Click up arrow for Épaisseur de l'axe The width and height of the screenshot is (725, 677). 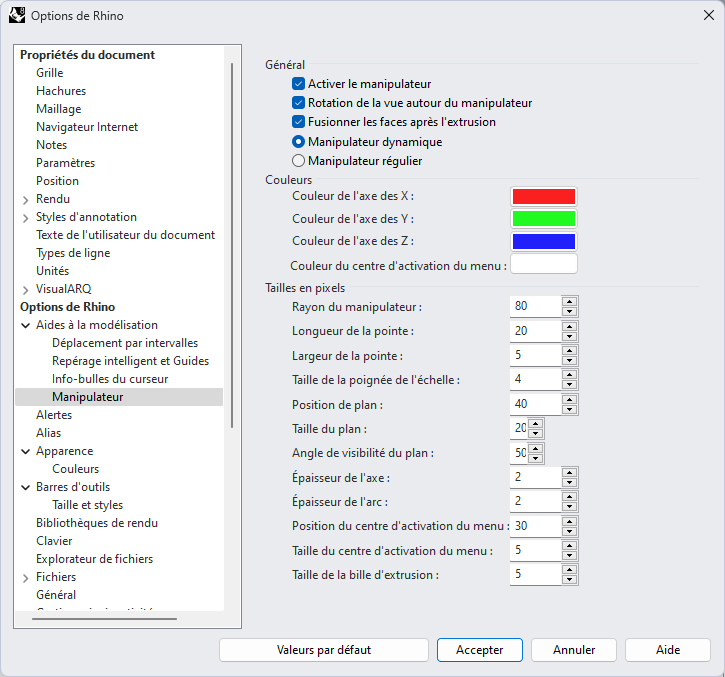pyautogui.click(x=569, y=472)
